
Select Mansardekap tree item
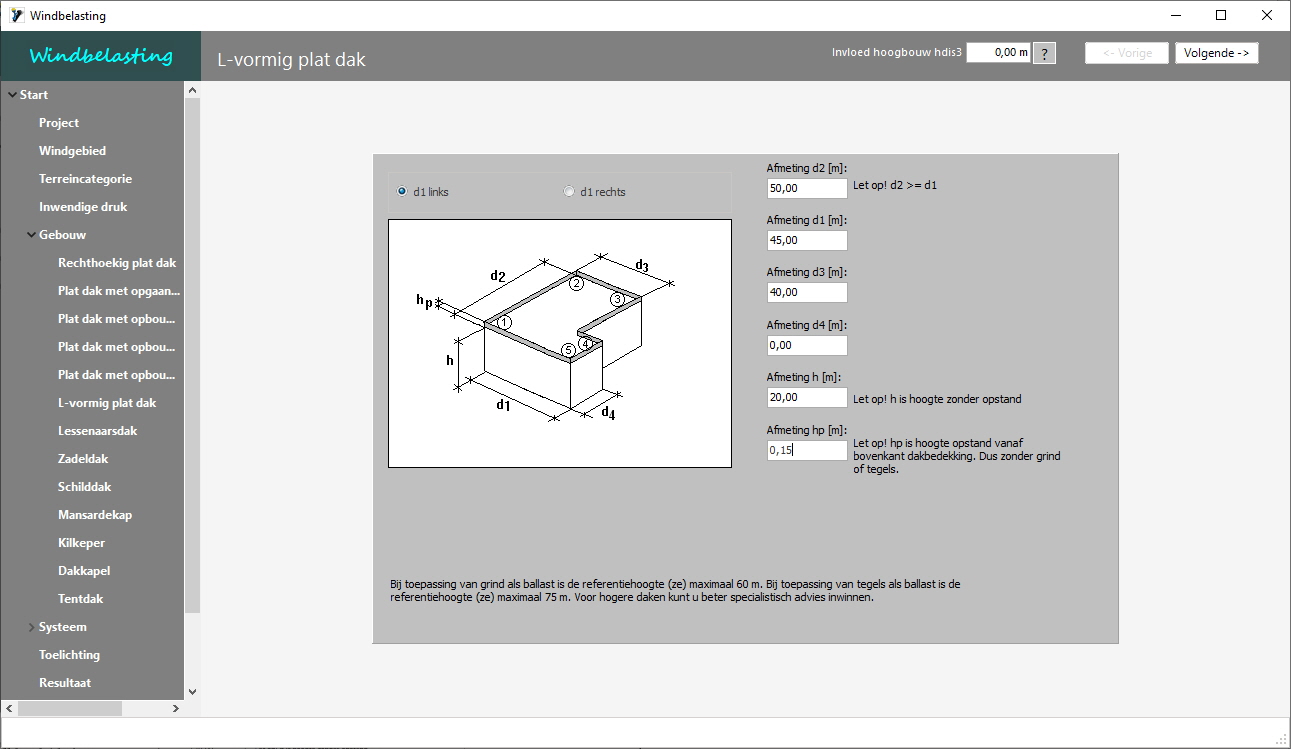pos(95,515)
